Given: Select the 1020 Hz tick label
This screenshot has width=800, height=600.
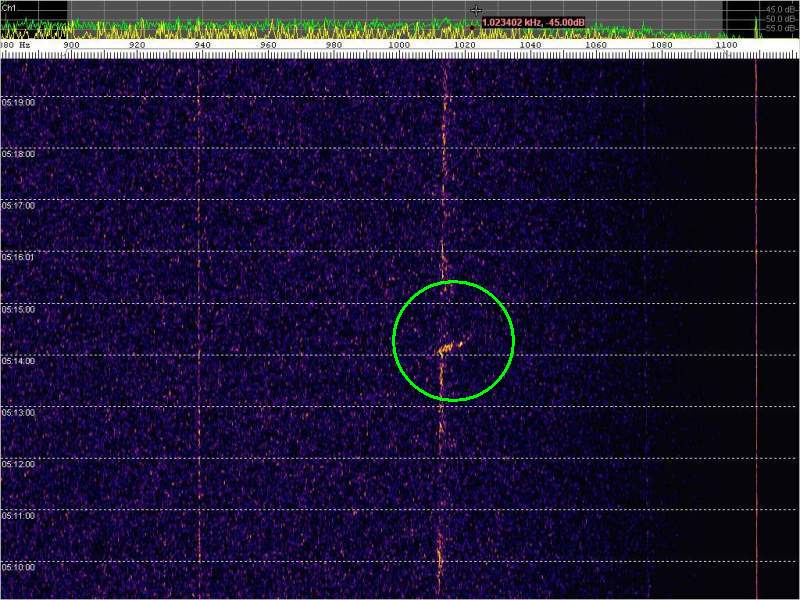Looking at the screenshot, I should pos(465,45).
